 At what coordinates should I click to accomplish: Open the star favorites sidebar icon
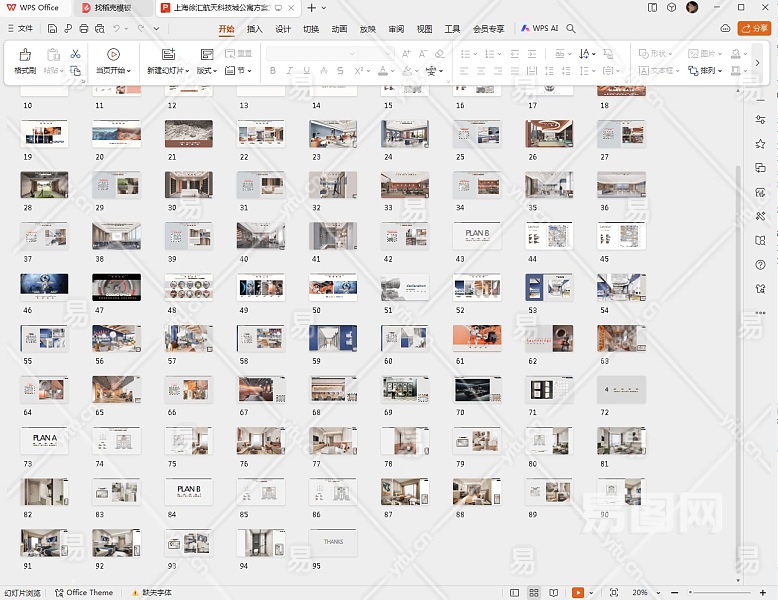pos(760,144)
